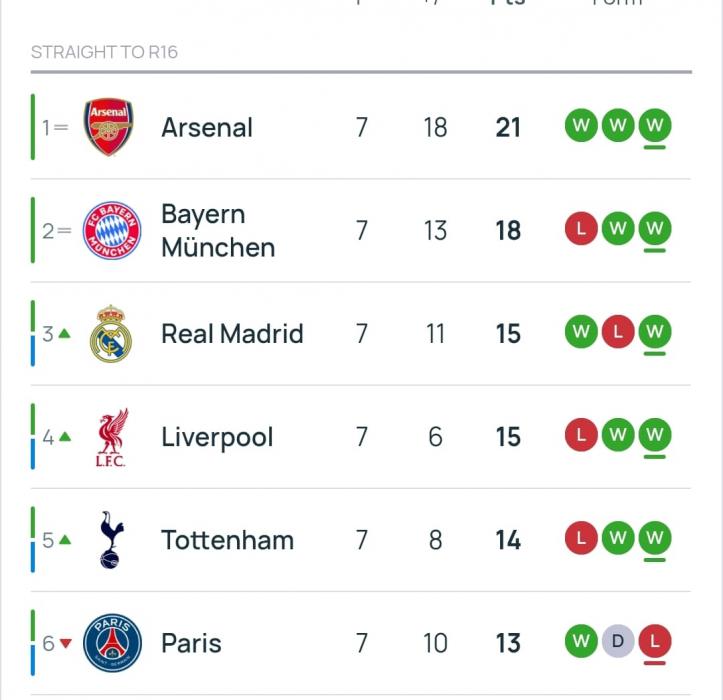Click the Arsenal club crest

click(109, 127)
